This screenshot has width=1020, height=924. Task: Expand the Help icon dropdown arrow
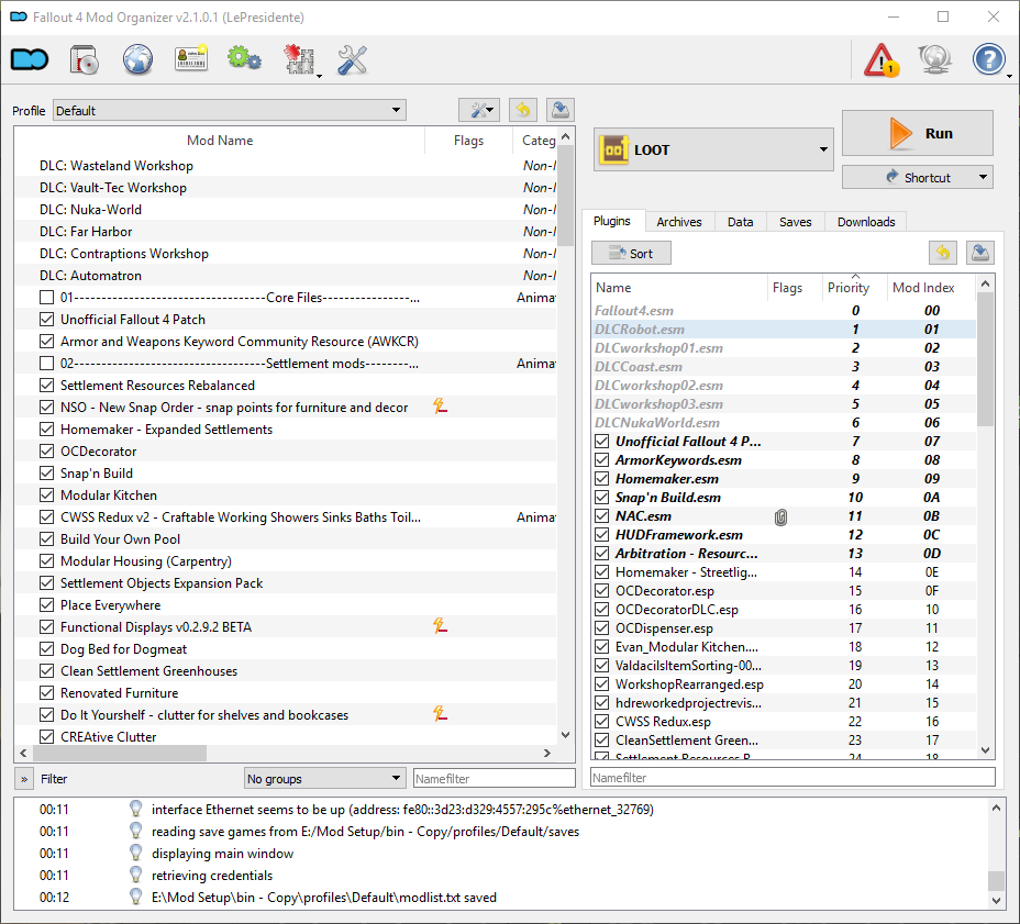tap(1009, 76)
